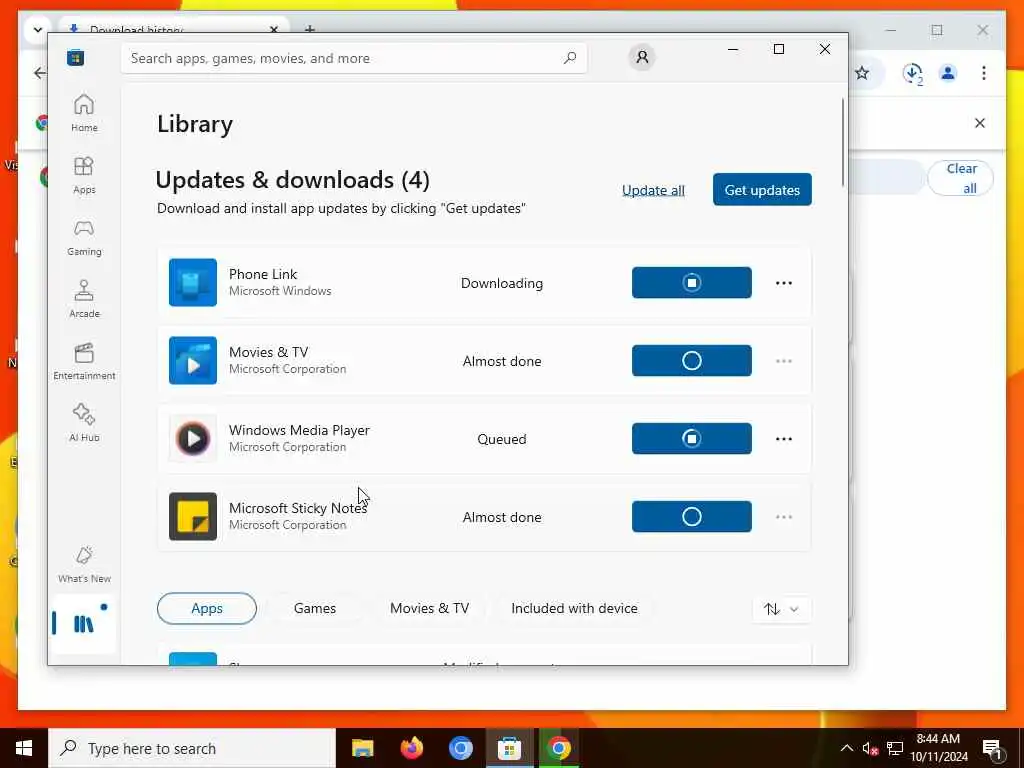Click the Phone Link app name
This screenshot has width=1024, height=768.
point(263,274)
